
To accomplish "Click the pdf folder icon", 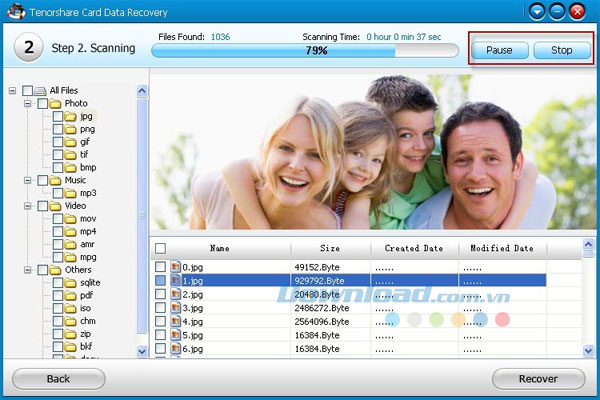I will 71,296.
